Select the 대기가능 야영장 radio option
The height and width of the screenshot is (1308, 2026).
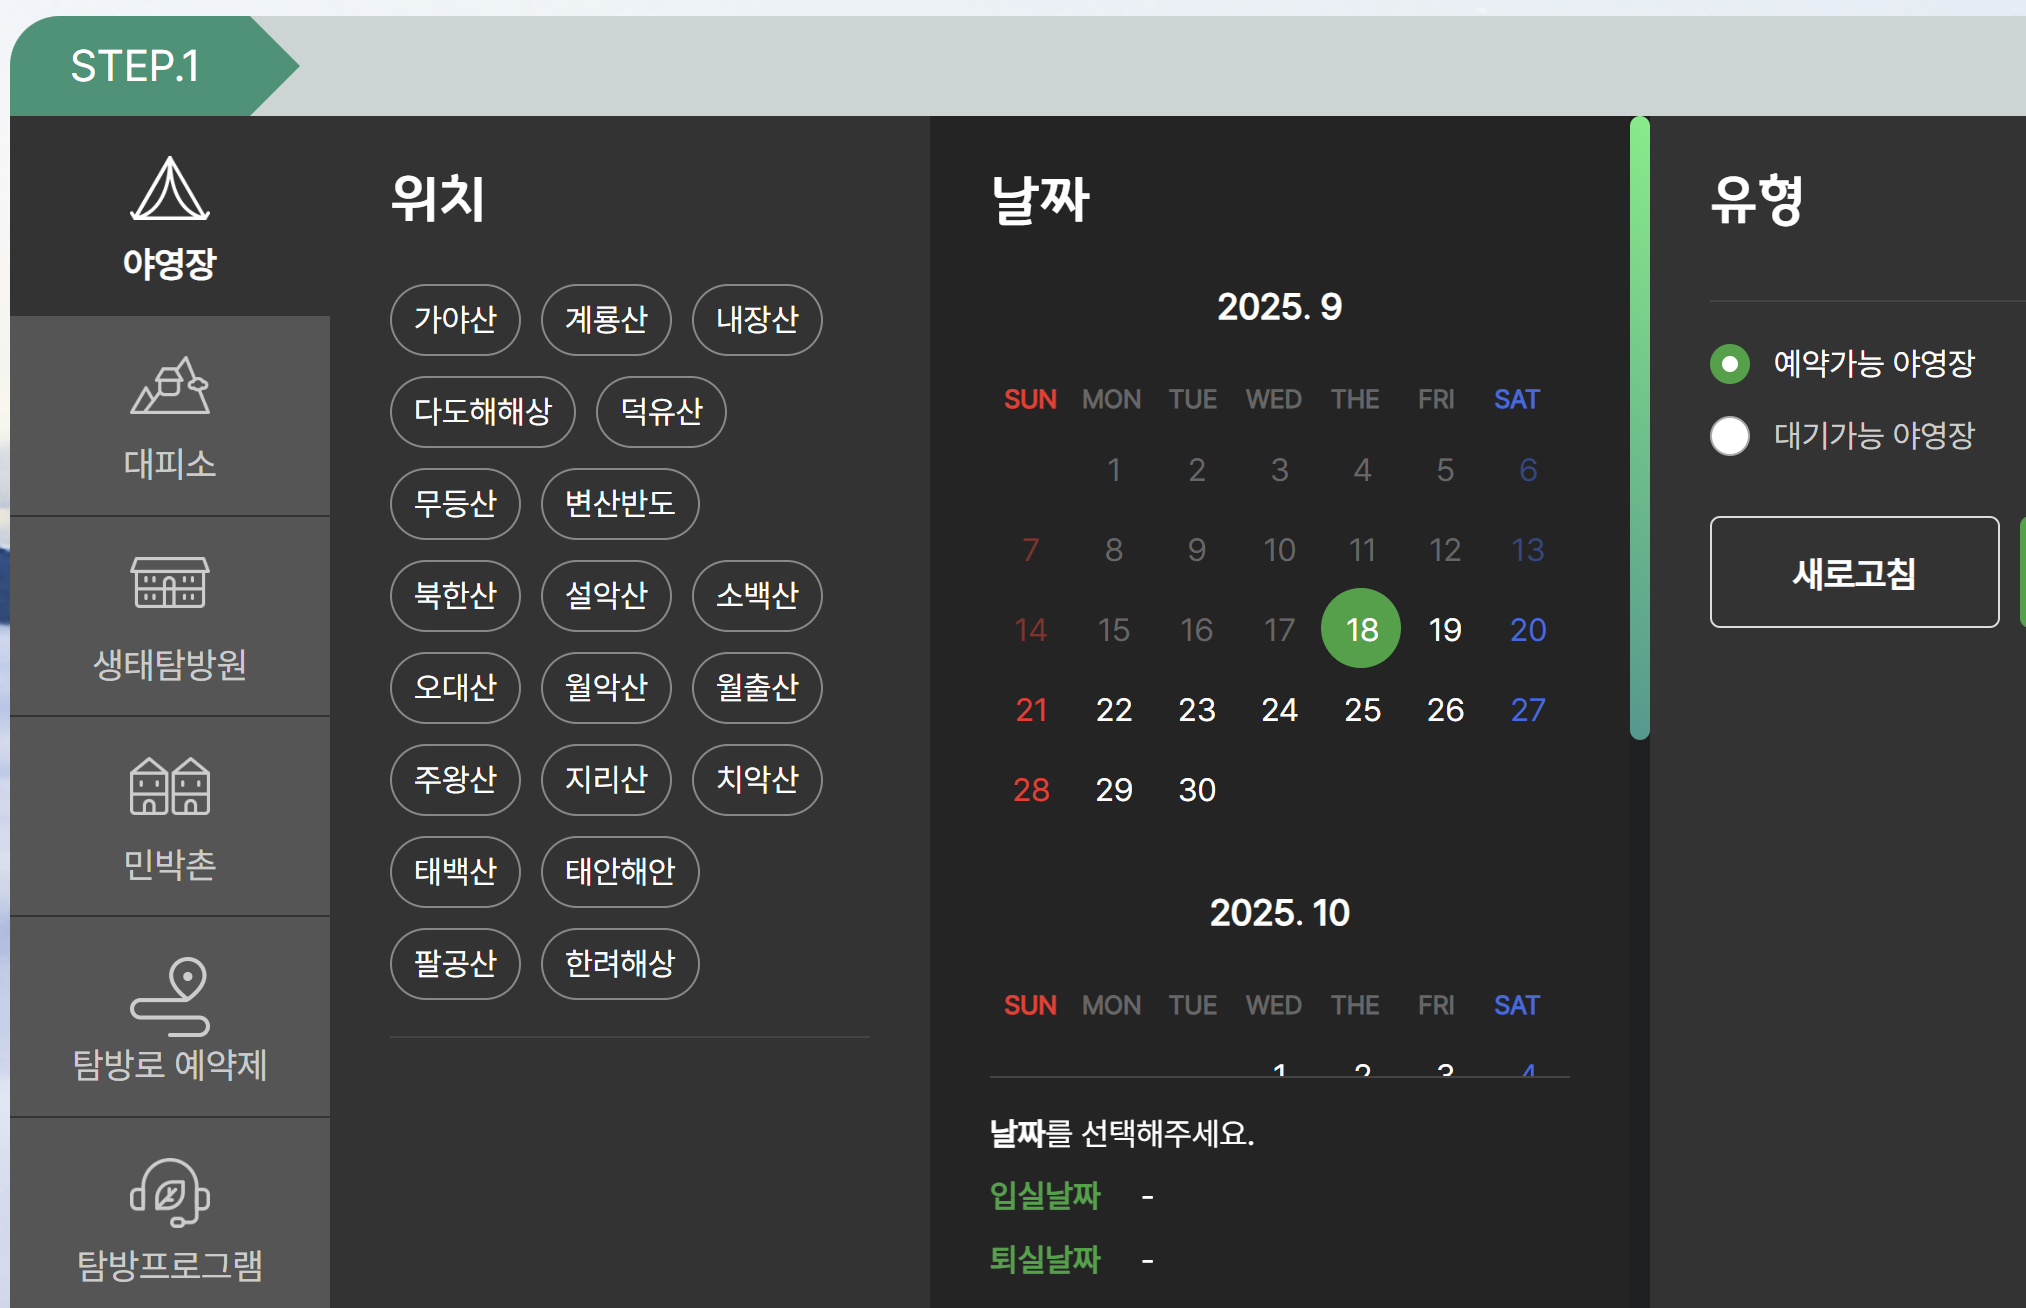[x=1730, y=436]
